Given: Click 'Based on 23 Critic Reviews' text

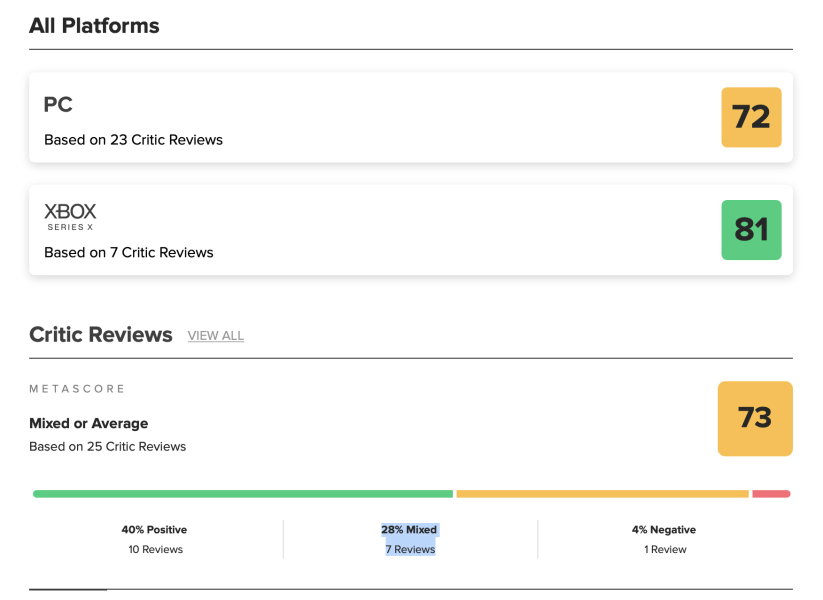Looking at the screenshot, I should [133, 140].
